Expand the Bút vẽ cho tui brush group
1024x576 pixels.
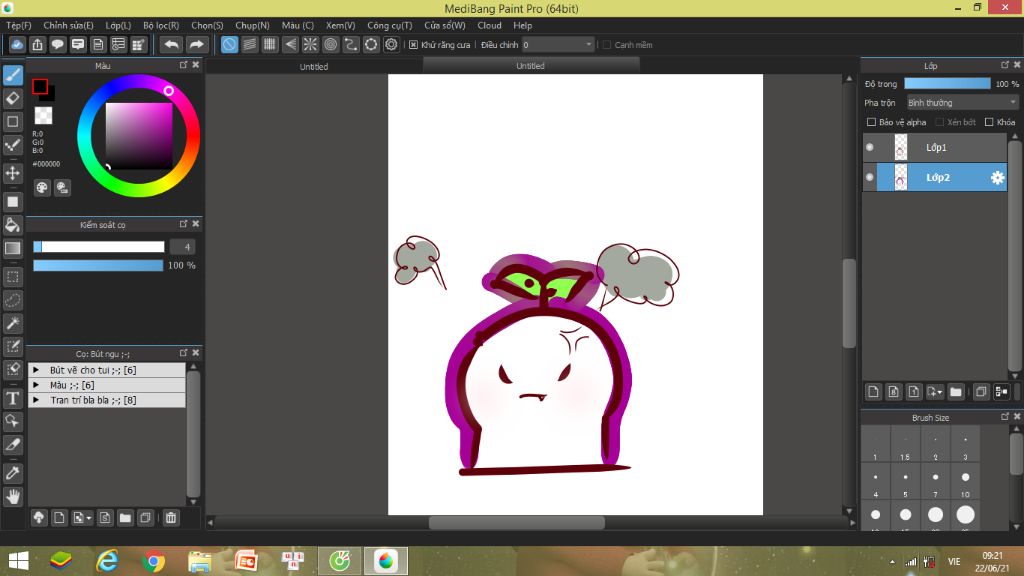[x=37, y=370]
